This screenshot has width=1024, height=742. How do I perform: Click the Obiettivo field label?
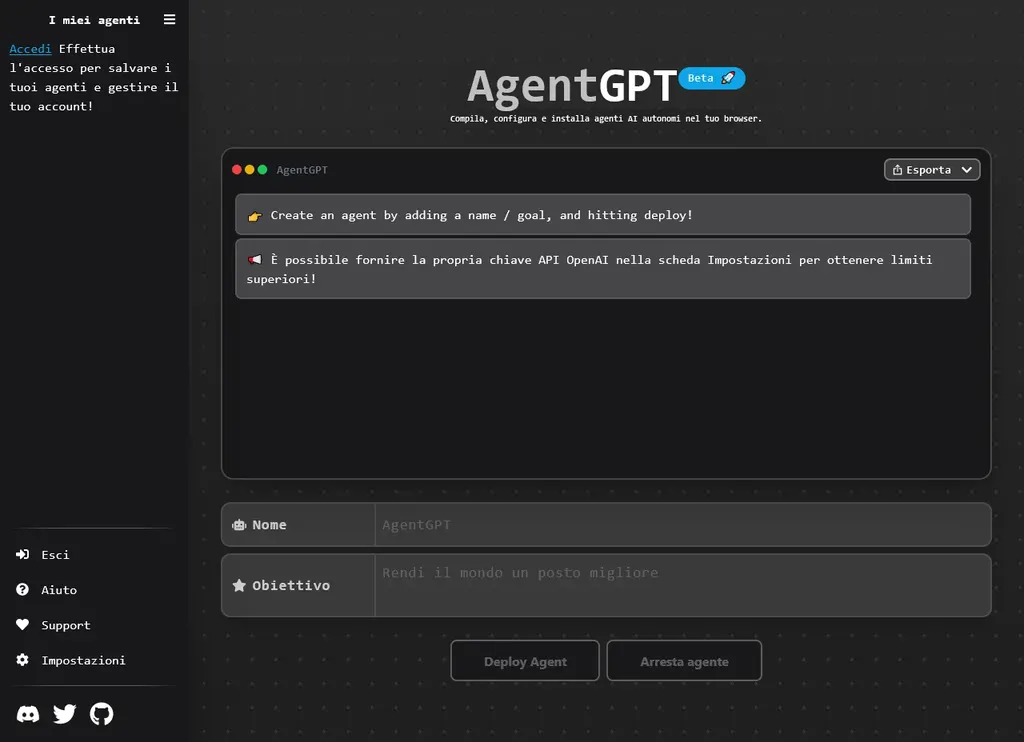coord(291,586)
